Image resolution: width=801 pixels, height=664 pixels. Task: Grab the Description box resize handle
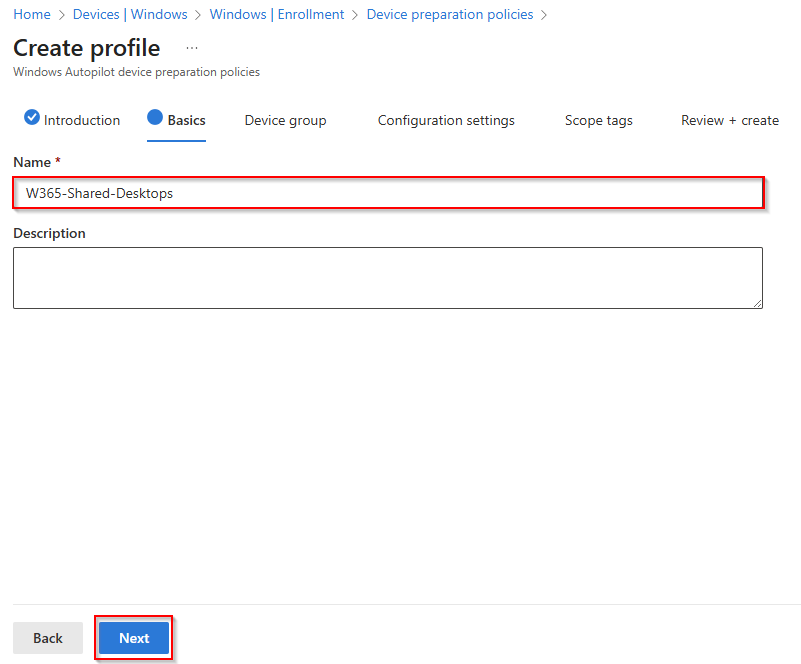pos(757,302)
